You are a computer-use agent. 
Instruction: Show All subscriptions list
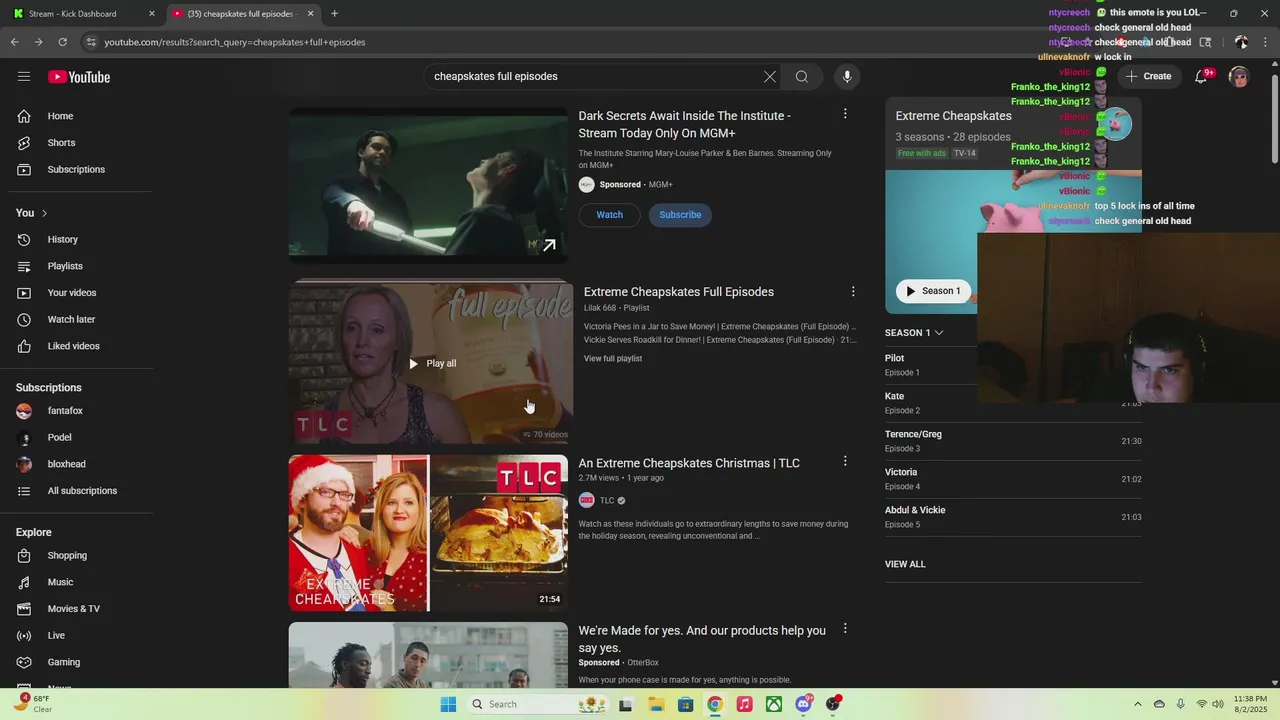[80, 491]
